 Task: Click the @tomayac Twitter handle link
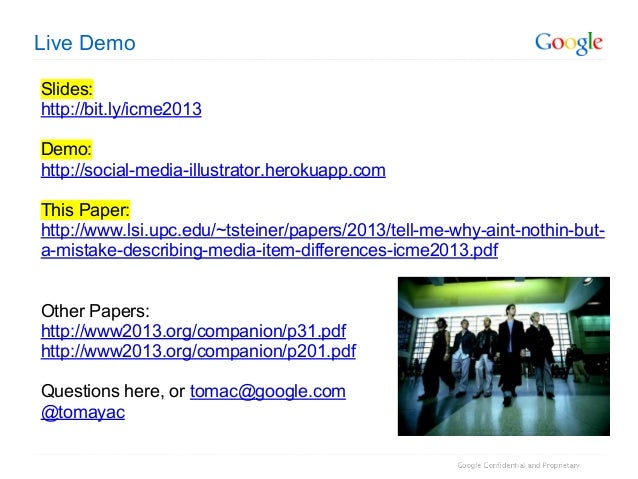point(83,412)
